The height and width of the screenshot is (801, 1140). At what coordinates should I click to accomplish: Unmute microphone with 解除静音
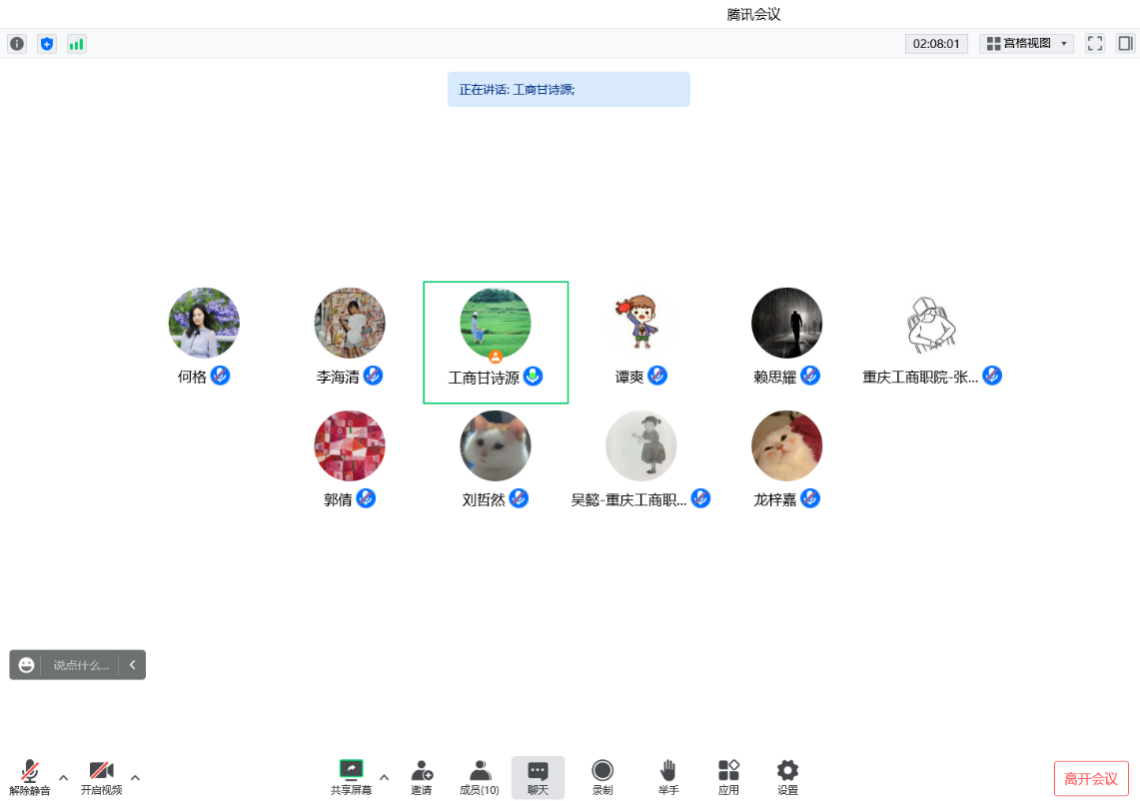click(x=30, y=777)
